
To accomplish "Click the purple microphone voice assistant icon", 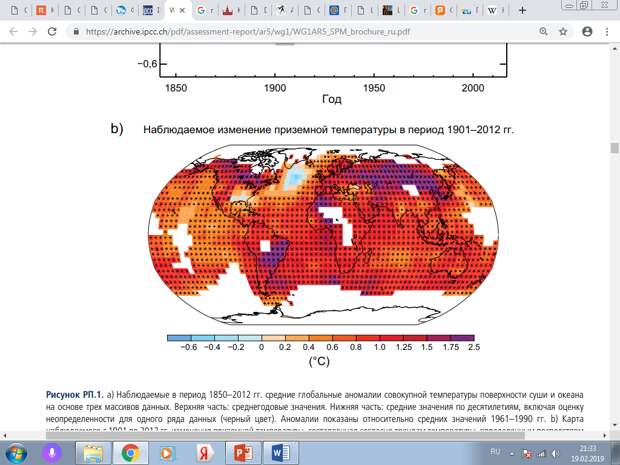I will click(52, 453).
